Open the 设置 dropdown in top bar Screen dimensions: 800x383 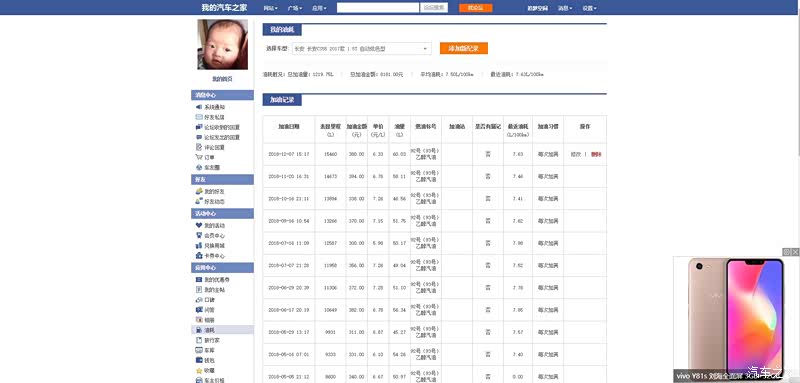[590, 8]
